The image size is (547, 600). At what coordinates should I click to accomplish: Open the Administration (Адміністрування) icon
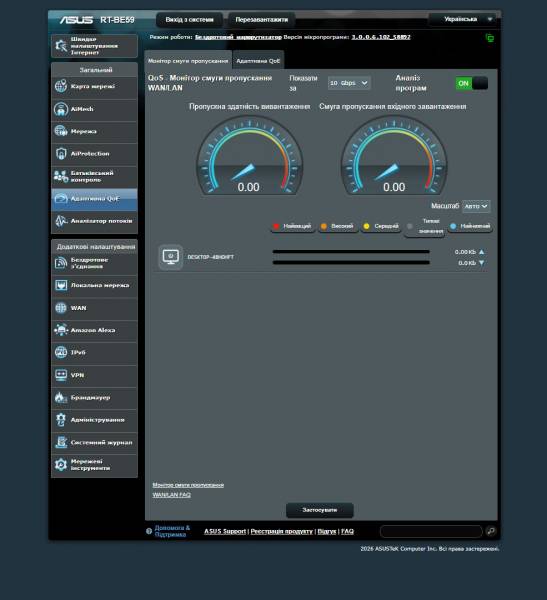point(61,420)
